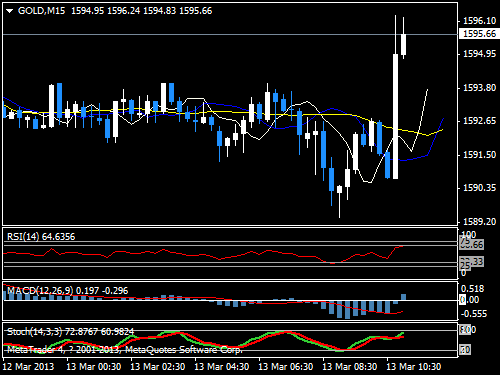Screen dimensions: 500x375
Task: Click the 1594.95 price axis label
Action: [479, 54]
